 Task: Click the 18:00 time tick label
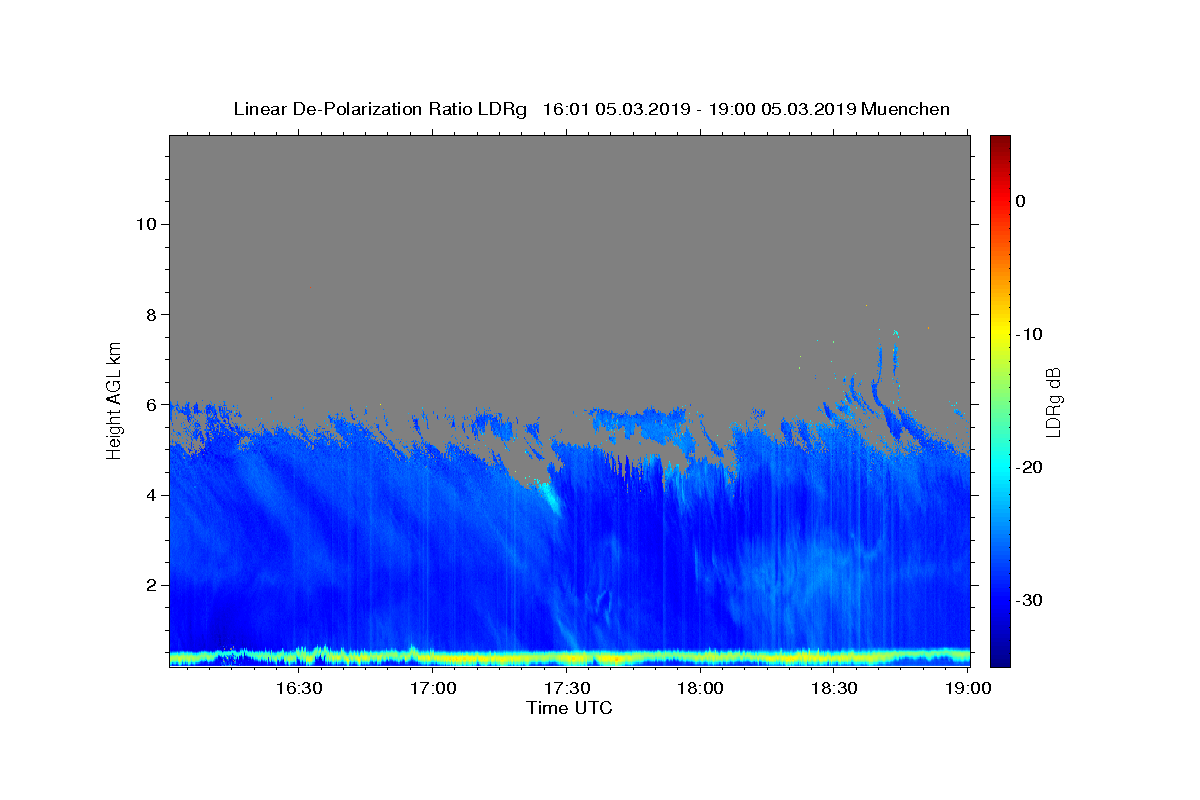(701, 688)
